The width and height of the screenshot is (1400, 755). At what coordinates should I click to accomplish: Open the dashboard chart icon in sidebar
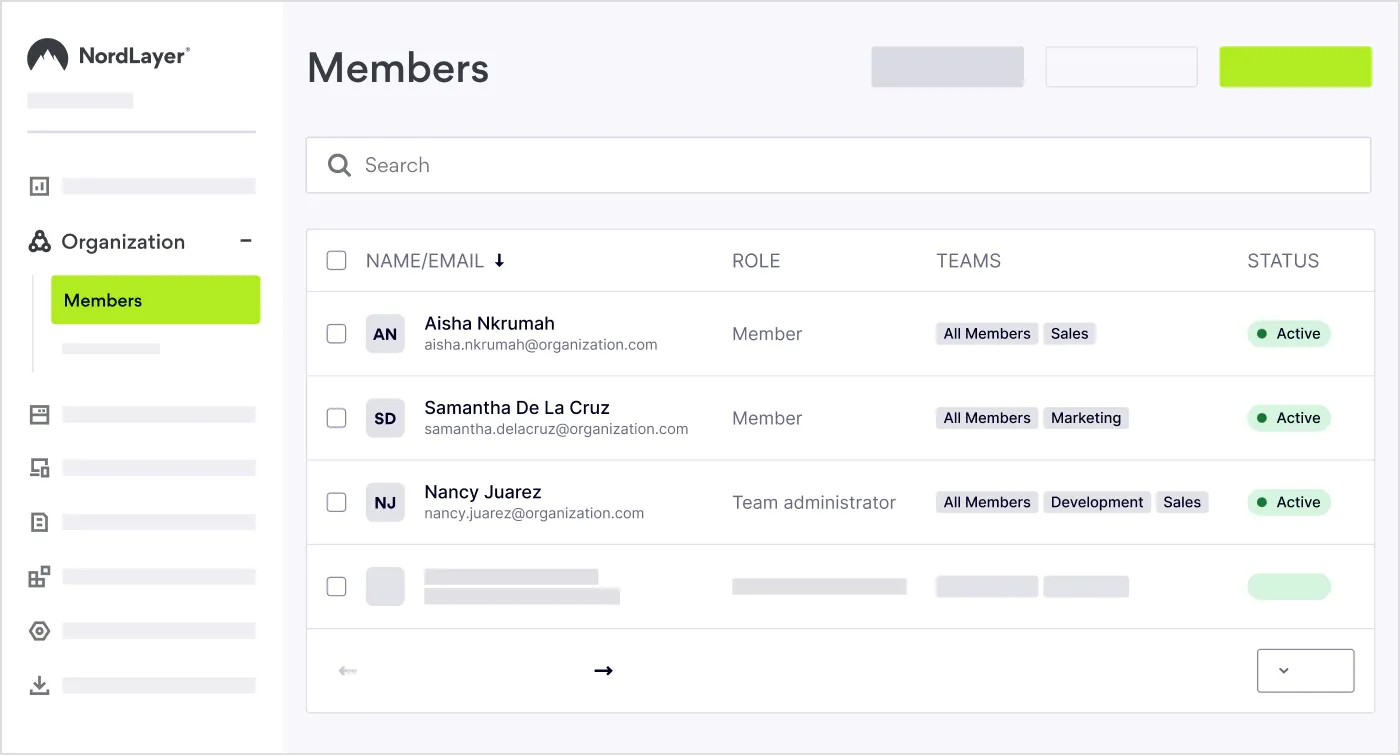39,186
